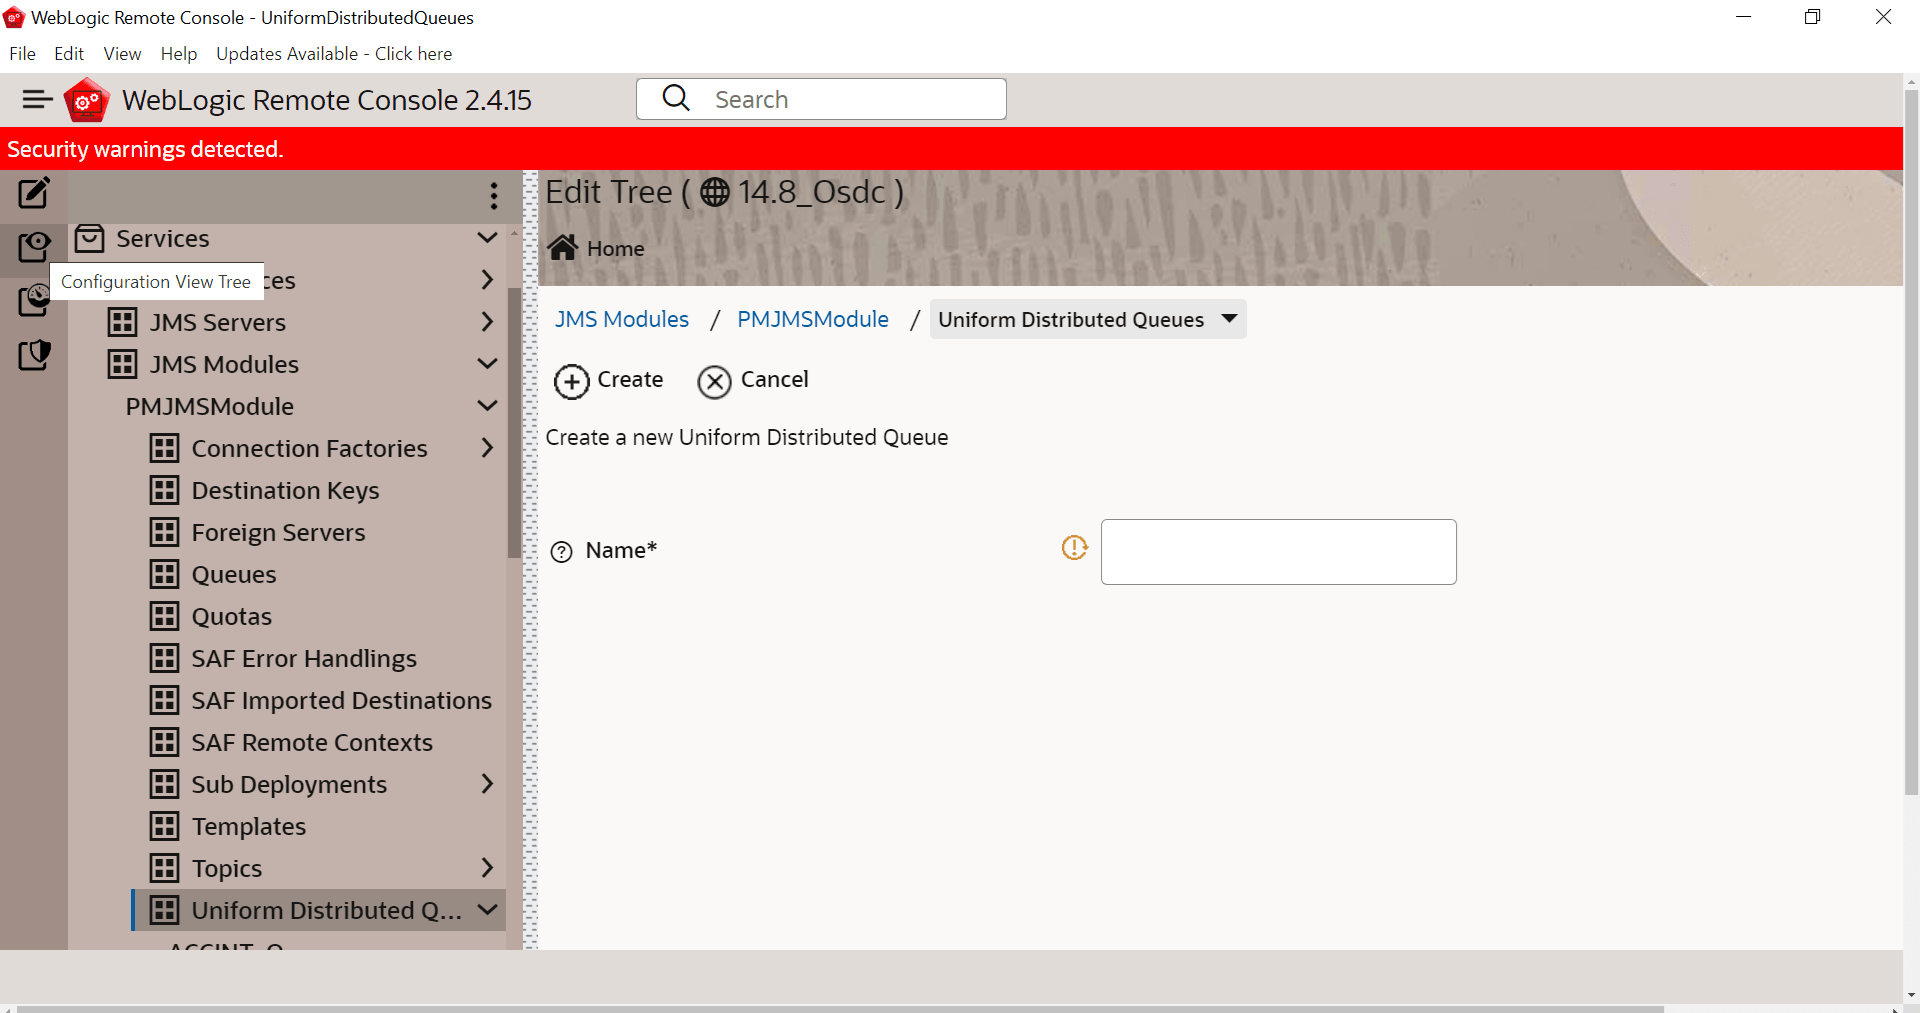
Task: Collapse the PMJMSModule node
Action: click(x=487, y=406)
